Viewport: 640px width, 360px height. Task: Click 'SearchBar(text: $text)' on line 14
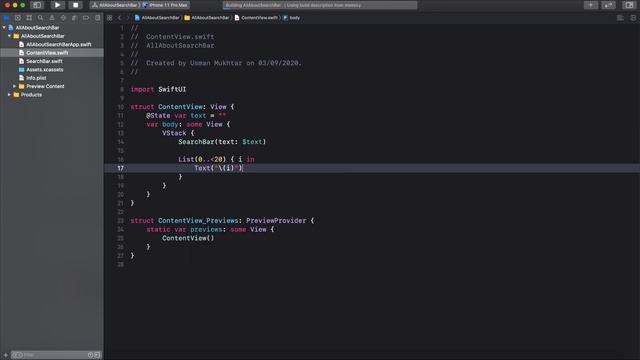point(222,142)
